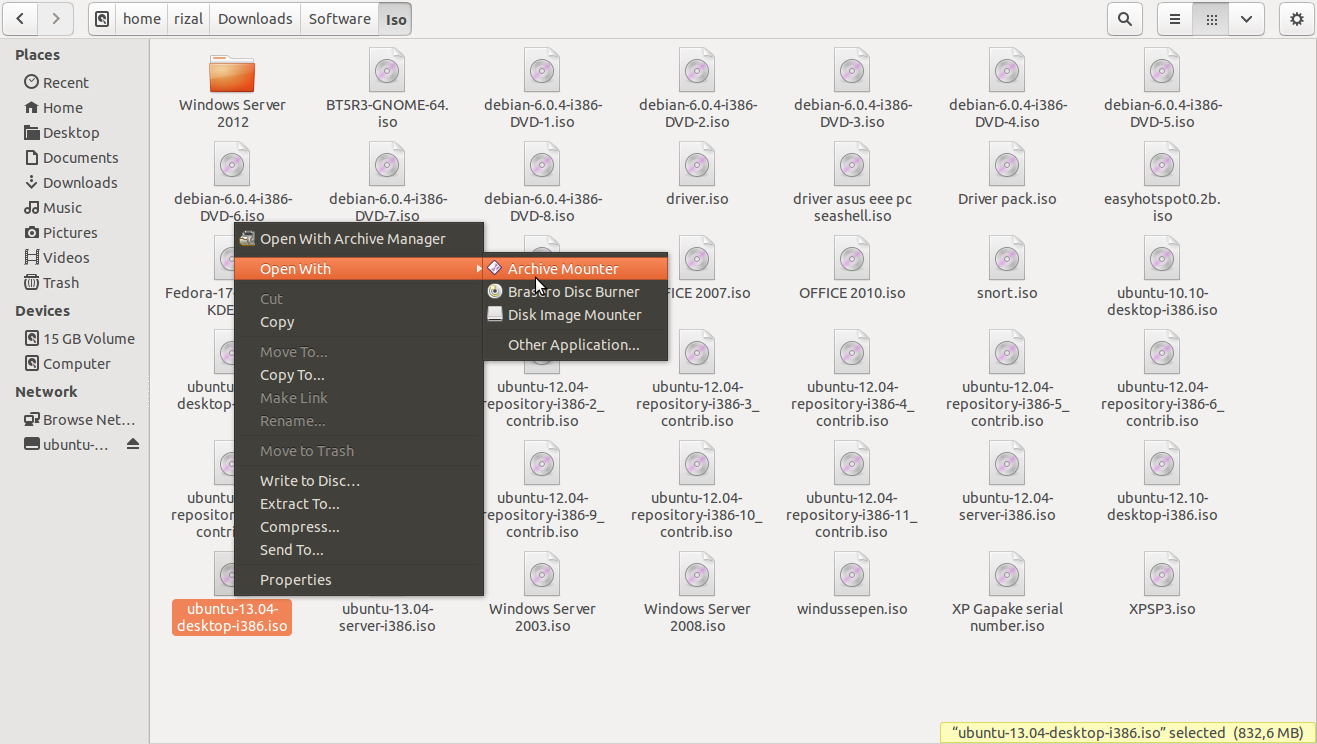Viewport: 1317px width, 744px height.
Task: Choose Brasero Disc Burner
Action: [x=575, y=292]
